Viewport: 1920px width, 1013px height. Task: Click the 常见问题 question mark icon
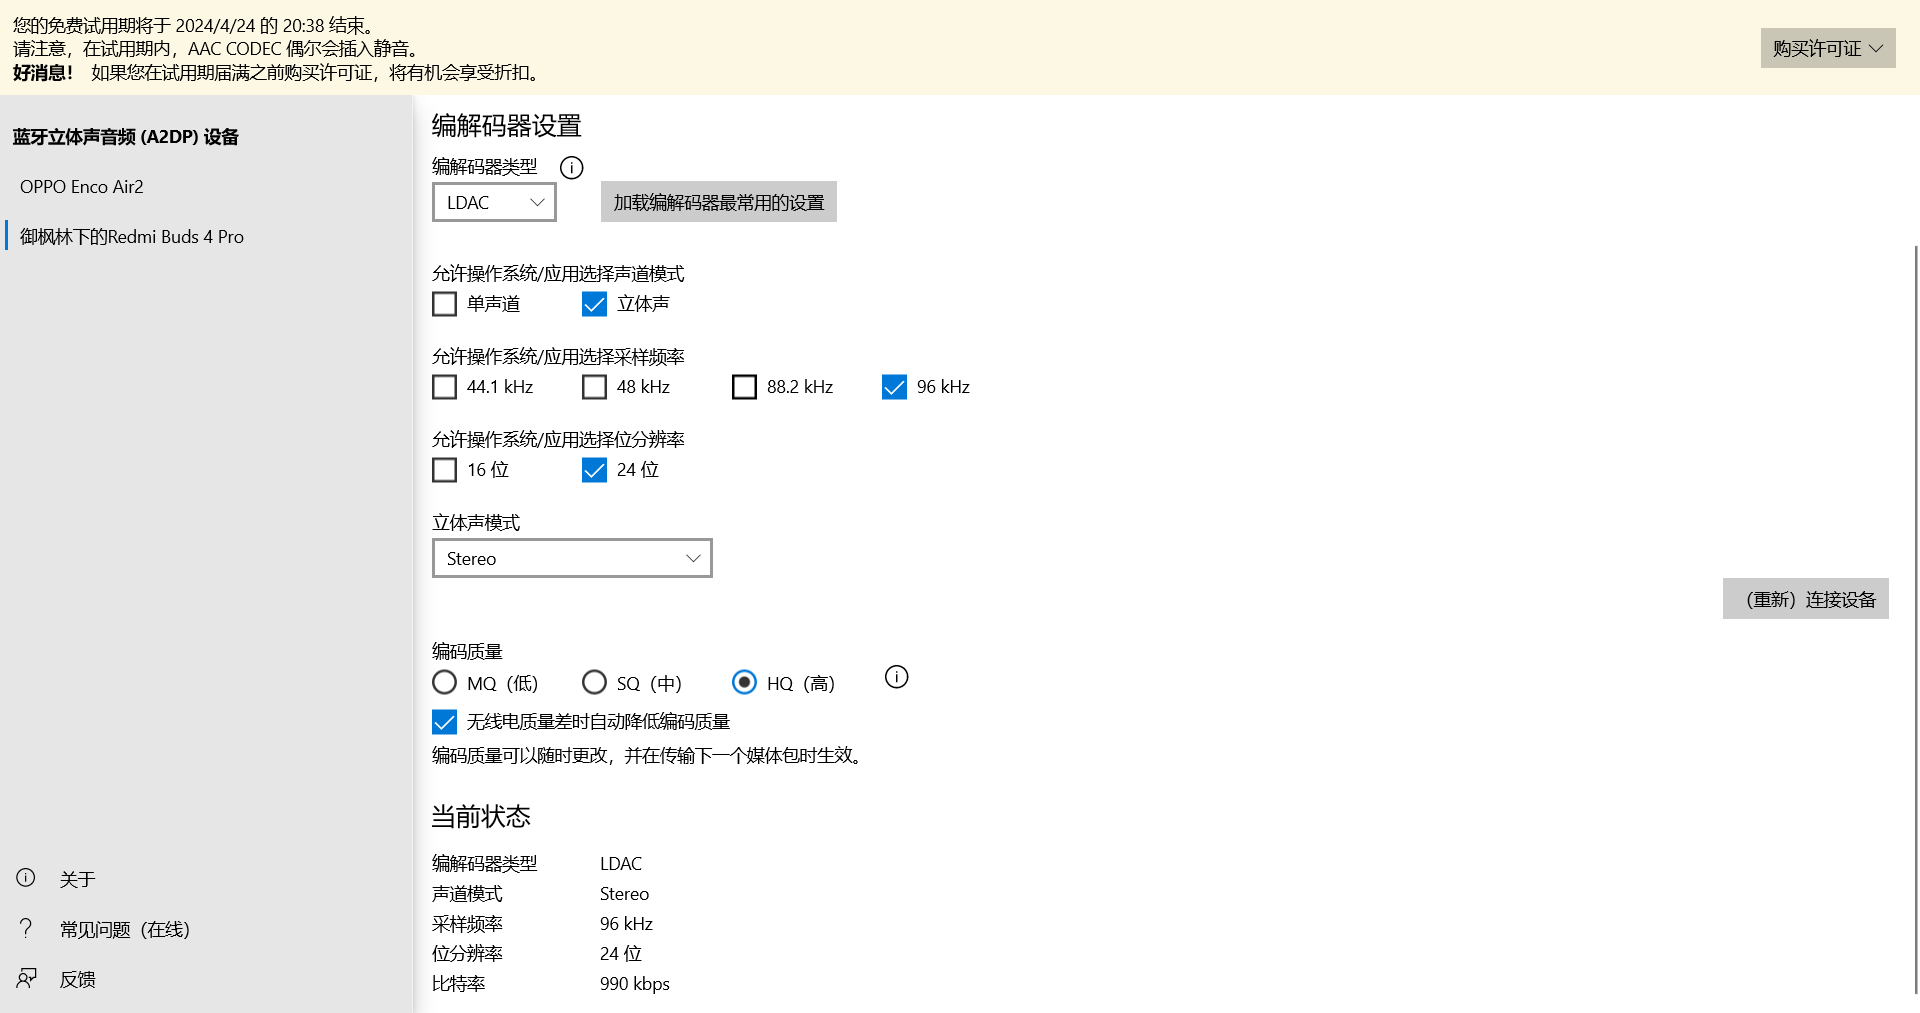[x=26, y=928]
